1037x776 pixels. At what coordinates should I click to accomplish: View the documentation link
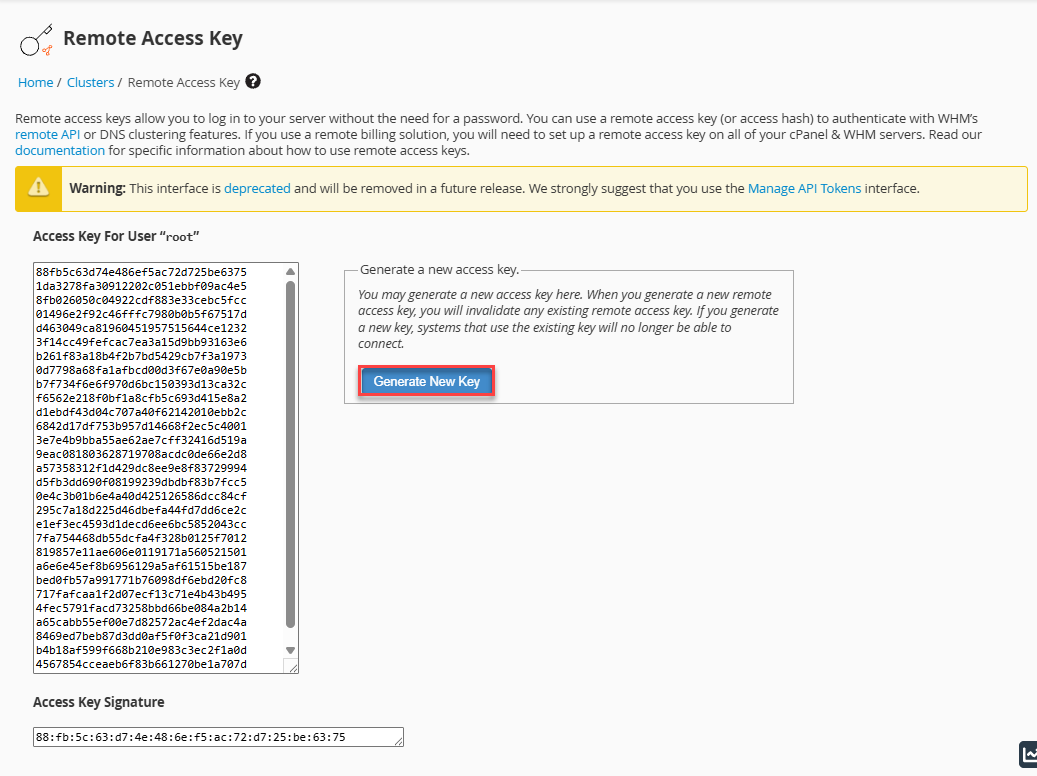tap(60, 150)
